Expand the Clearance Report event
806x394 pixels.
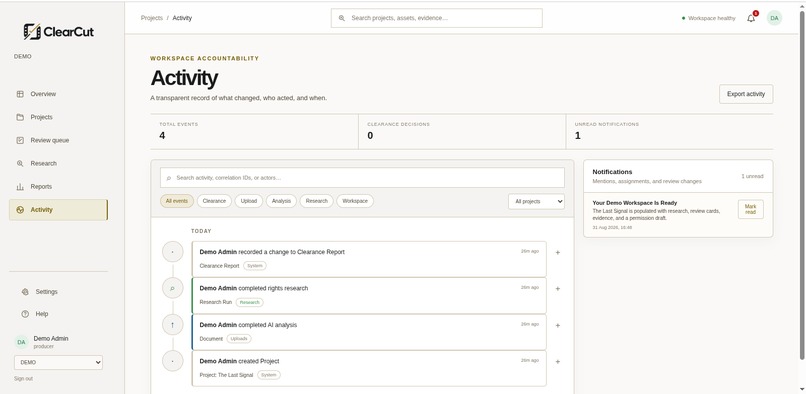[x=558, y=253]
